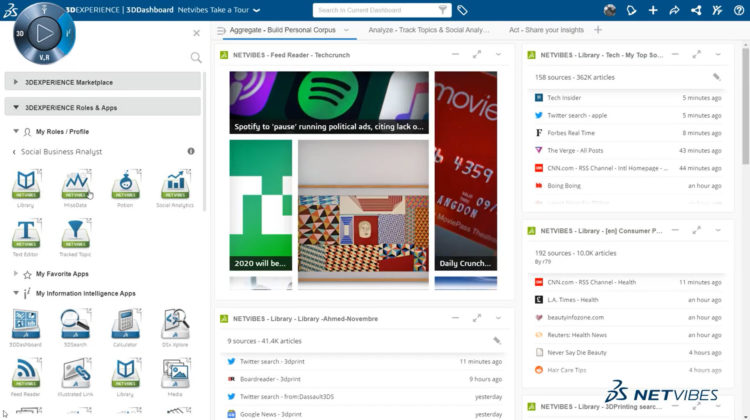This screenshot has width=750, height=420.
Task: Launch the Potion app icon
Action: (125, 184)
